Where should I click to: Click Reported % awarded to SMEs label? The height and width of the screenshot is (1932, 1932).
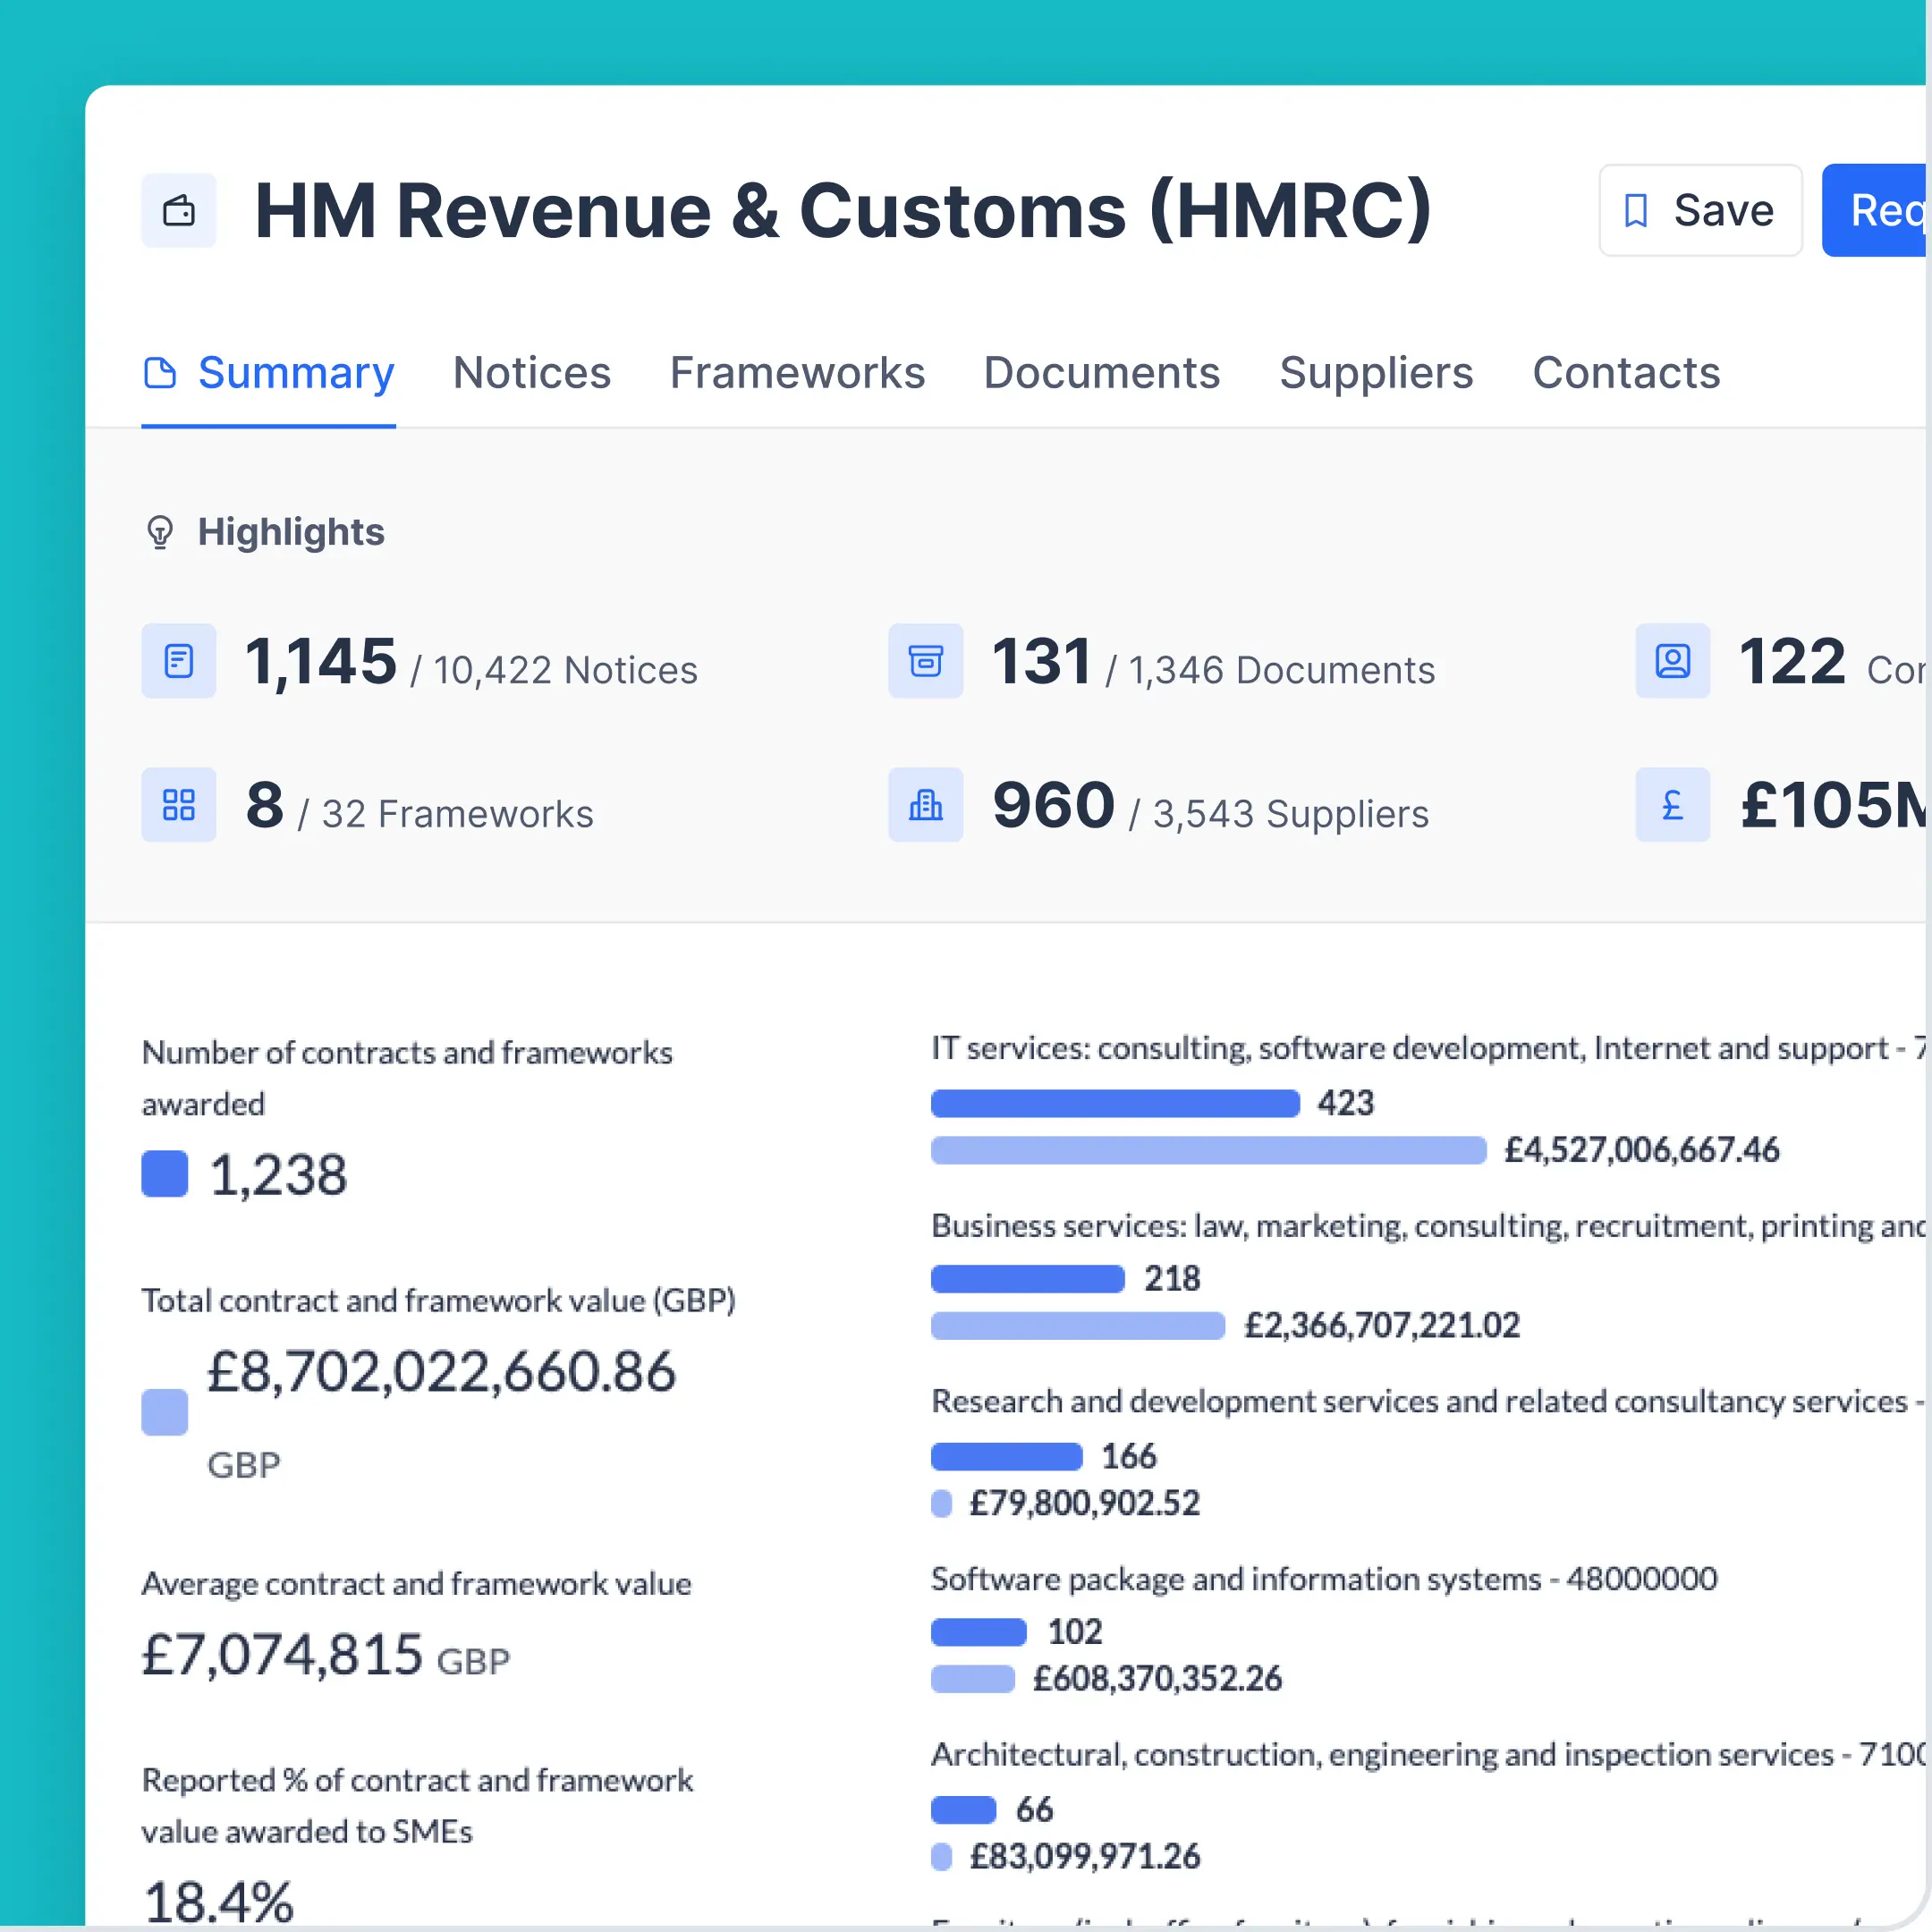(x=417, y=1806)
